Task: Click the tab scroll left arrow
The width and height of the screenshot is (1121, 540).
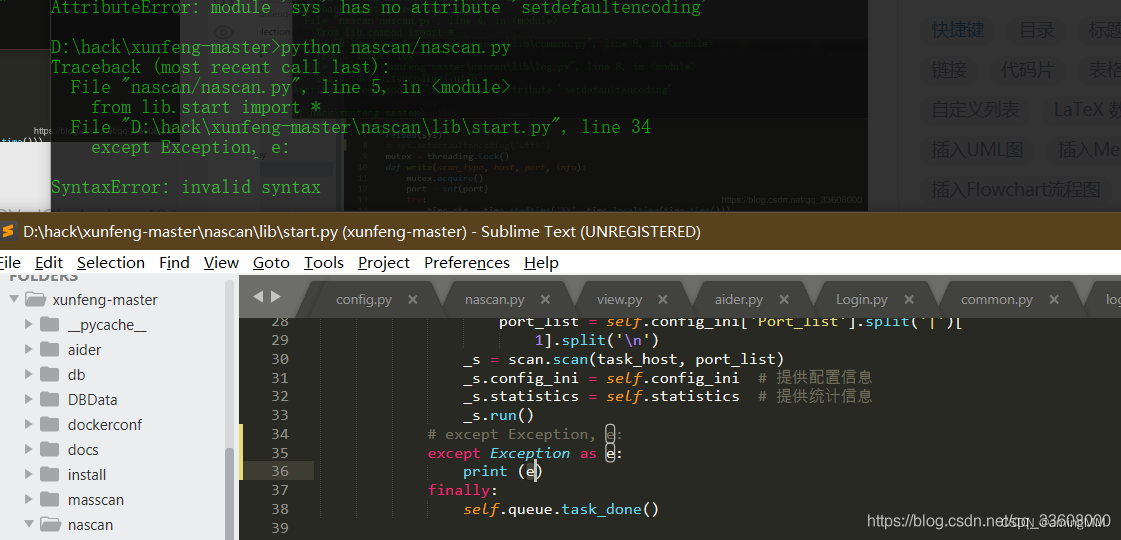Action: [258, 296]
